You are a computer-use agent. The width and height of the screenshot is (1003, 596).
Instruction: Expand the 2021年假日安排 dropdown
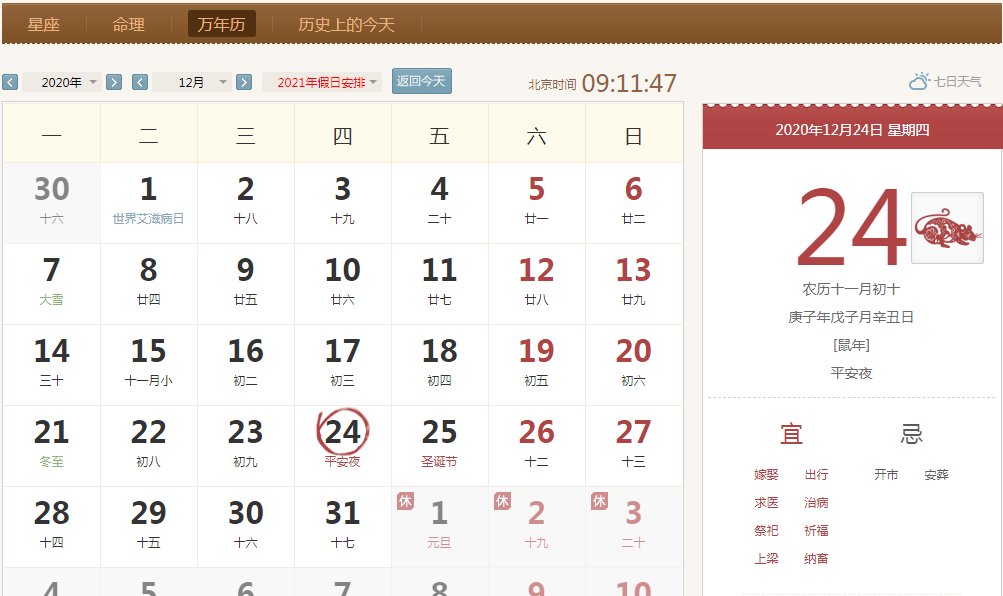pyautogui.click(x=322, y=82)
